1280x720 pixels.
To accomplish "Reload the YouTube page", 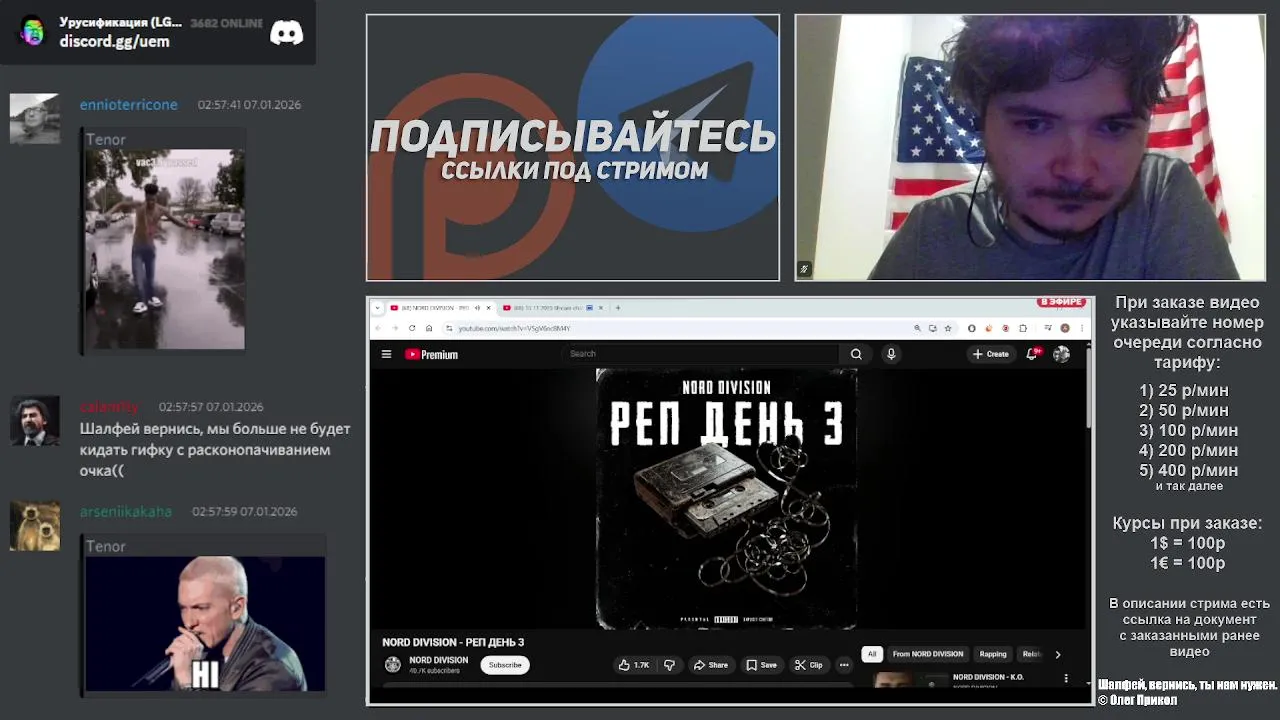I will [412, 328].
